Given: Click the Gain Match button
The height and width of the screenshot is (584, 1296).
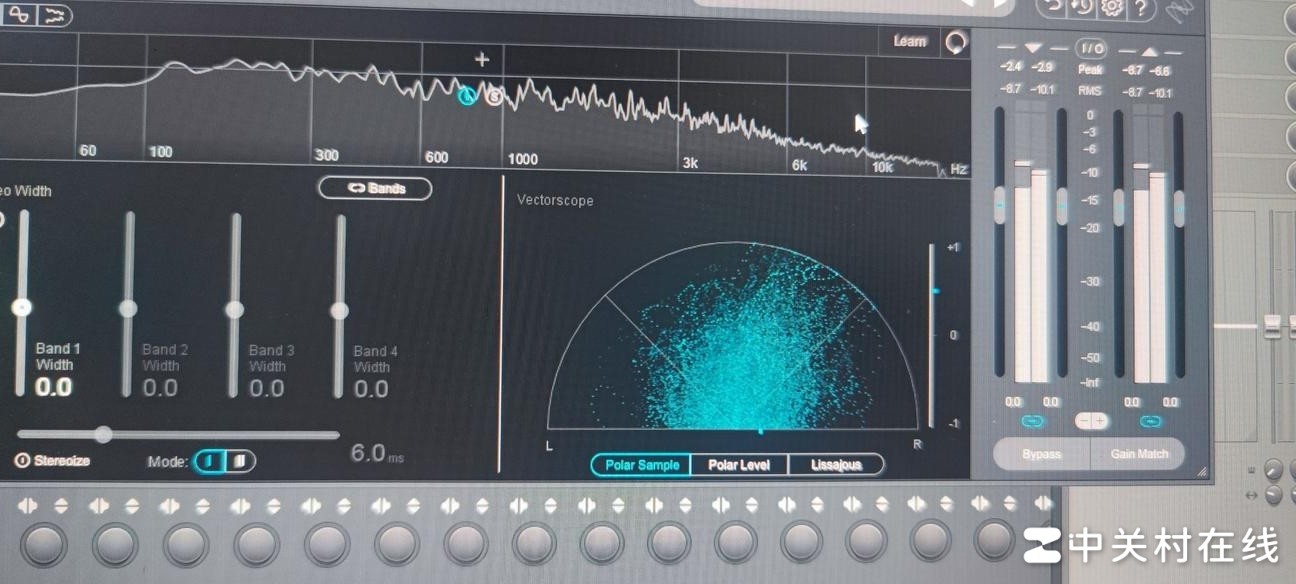Looking at the screenshot, I should pyautogui.click(x=1139, y=453).
